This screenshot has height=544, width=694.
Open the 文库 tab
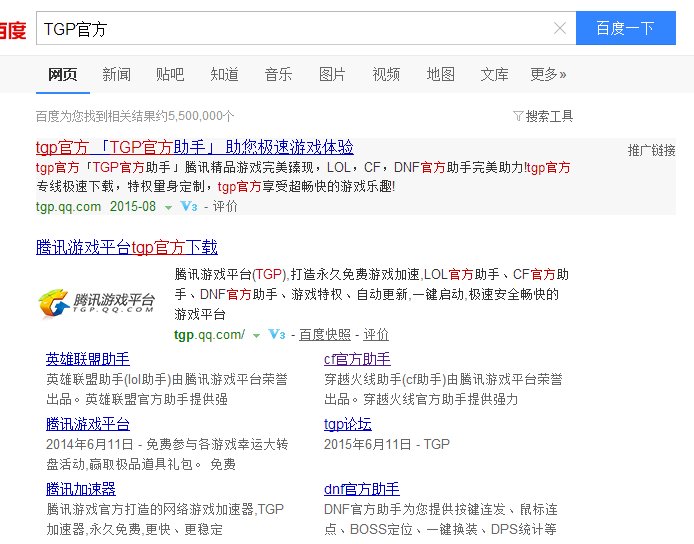click(x=494, y=74)
